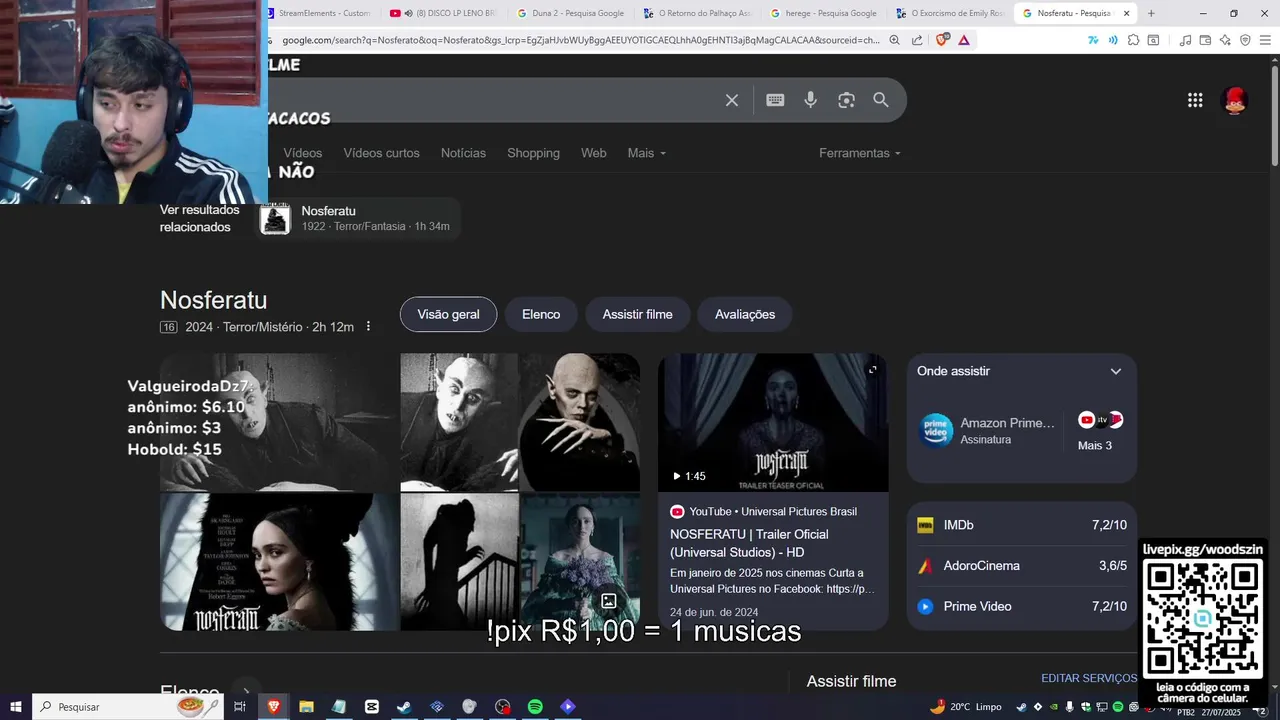Open Brave Wallet icon
The image size is (1280, 720).
pos(1205,40)
